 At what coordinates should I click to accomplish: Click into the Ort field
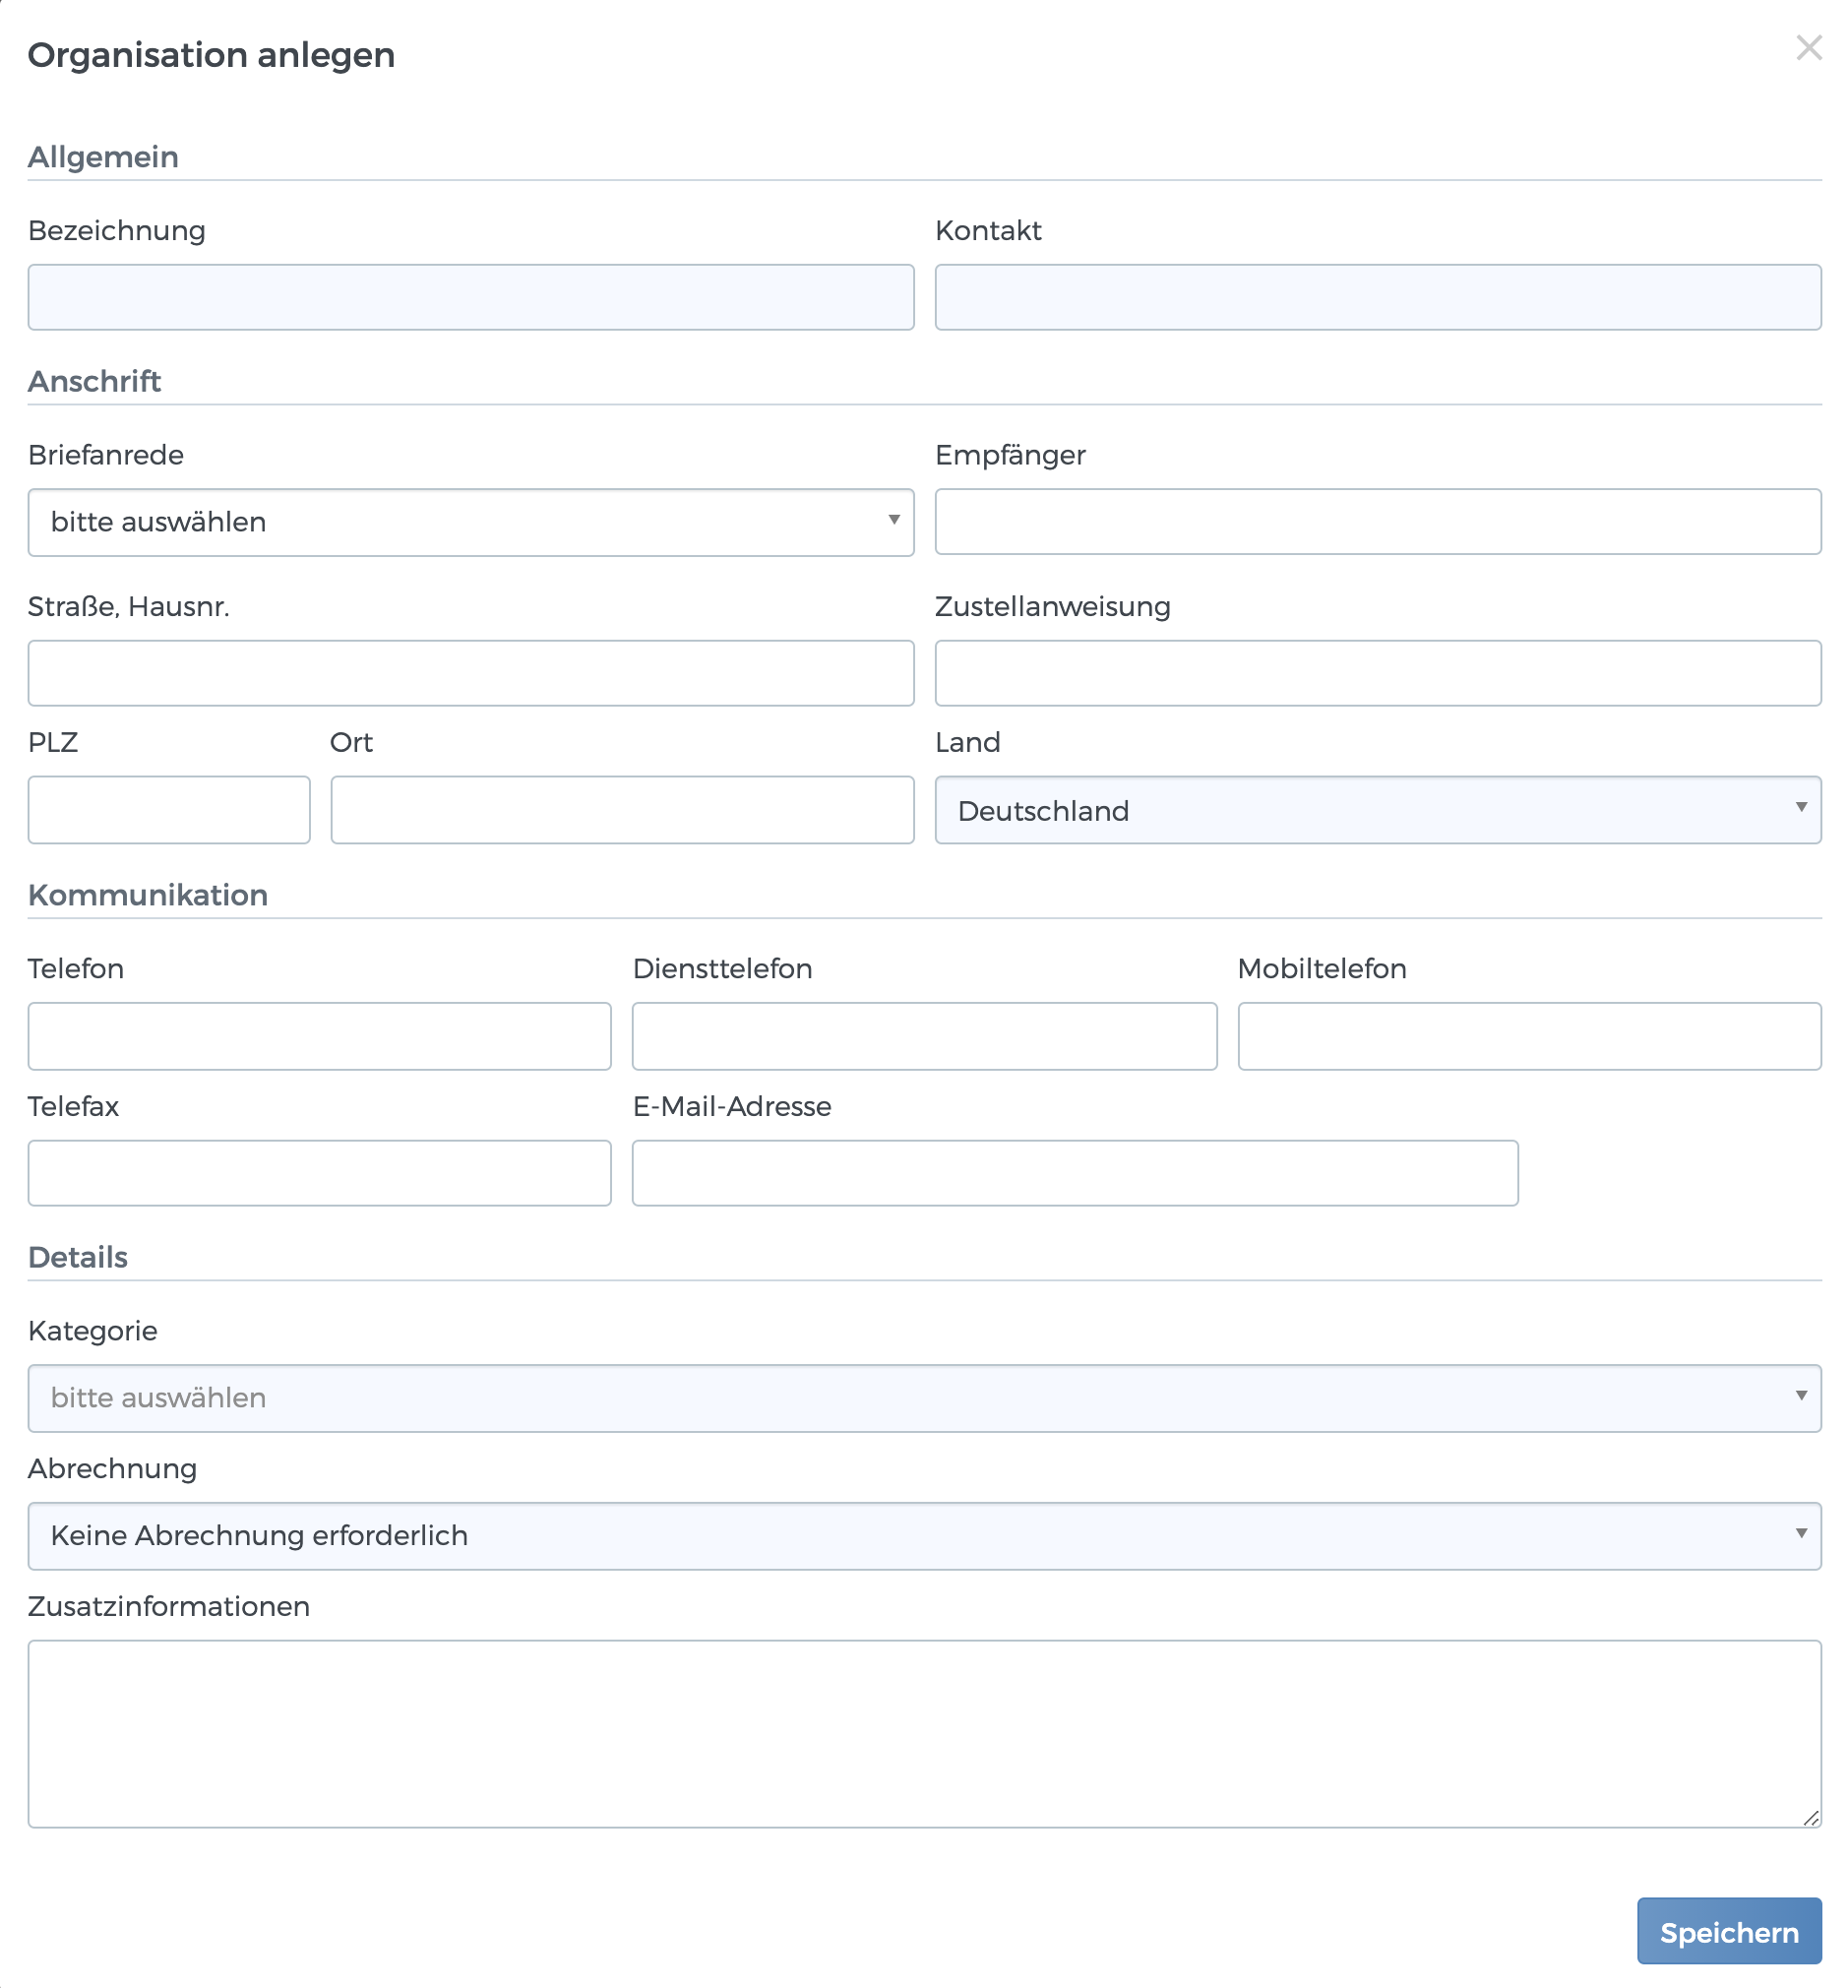(622, 810)
